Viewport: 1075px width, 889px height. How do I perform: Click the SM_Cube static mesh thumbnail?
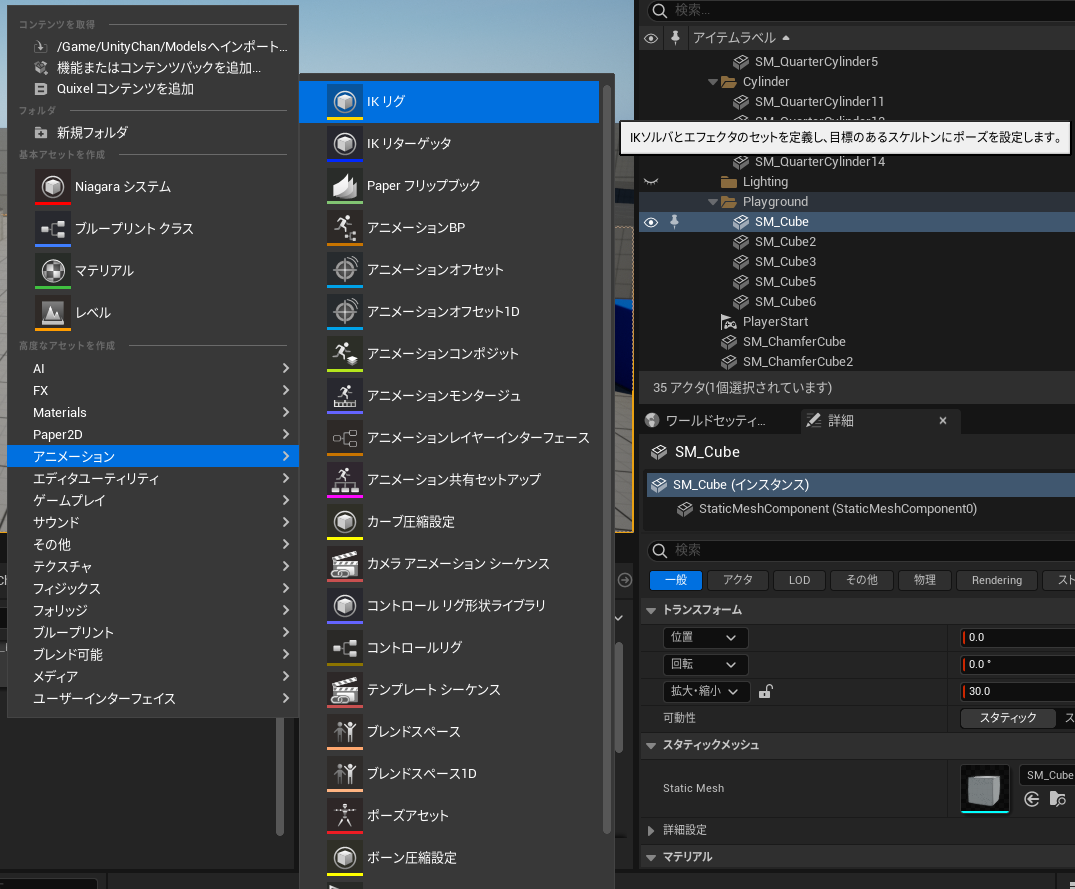pyautogui.click(x=985, y=789)
